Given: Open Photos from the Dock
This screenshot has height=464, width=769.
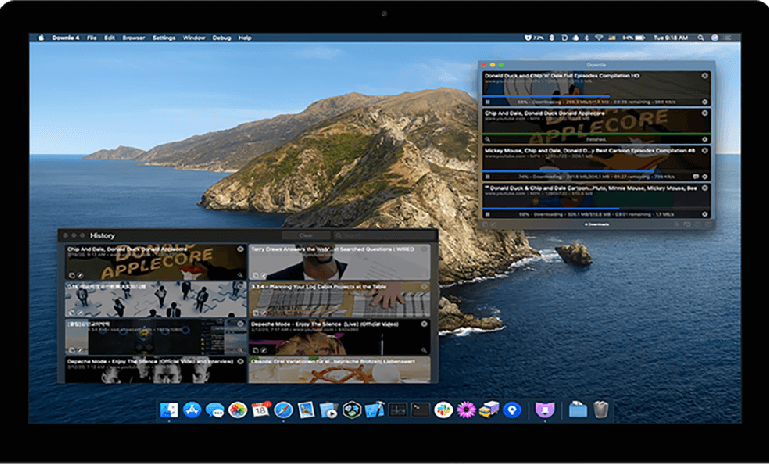Looking at the screenshot, I should pos(237,410).
